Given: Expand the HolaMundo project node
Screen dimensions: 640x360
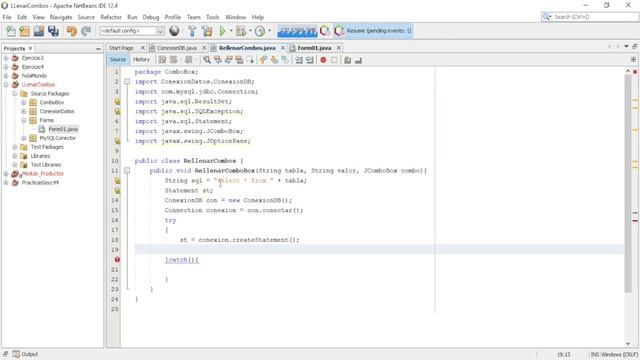Looking at the screenshot, I should [6, 76].
